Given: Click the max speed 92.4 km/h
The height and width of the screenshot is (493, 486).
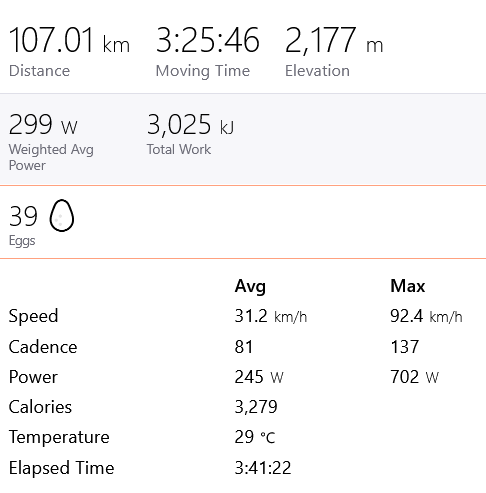Looking at the screenshot, I should (x=426, y=316).
